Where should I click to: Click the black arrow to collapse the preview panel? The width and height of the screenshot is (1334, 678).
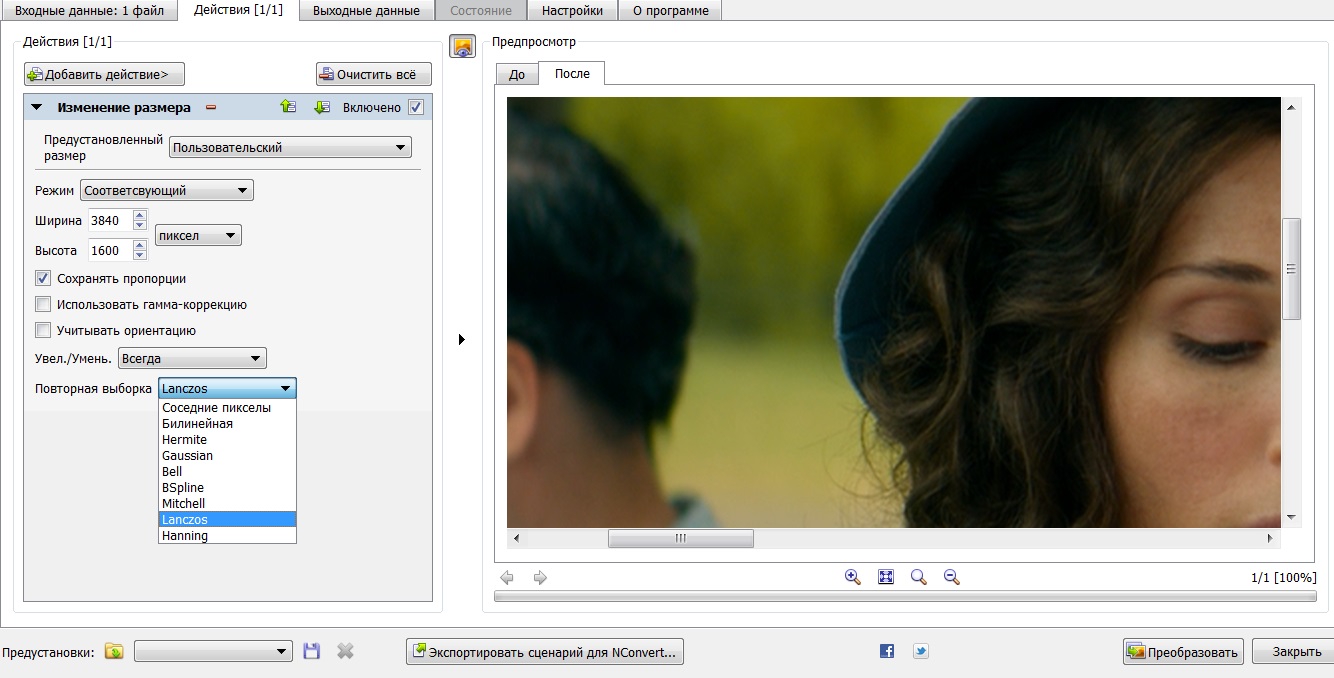[462, 340]
